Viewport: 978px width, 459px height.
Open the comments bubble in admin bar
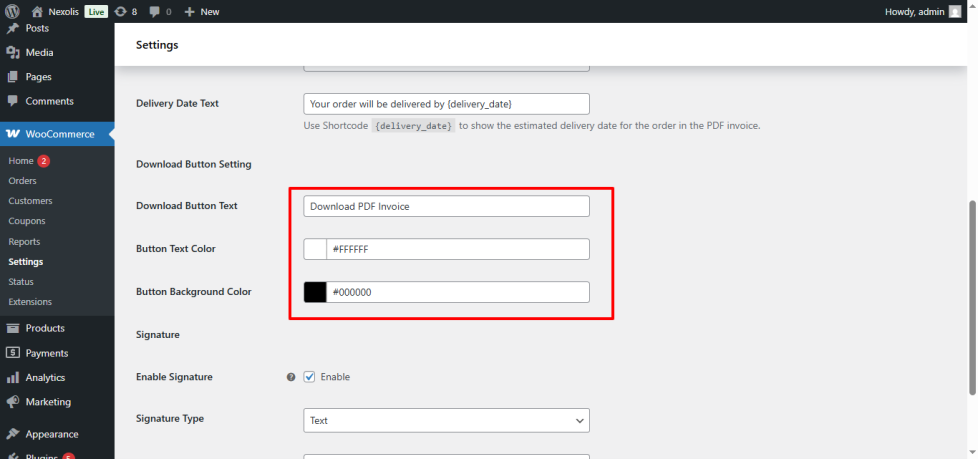tap(155, 11)
